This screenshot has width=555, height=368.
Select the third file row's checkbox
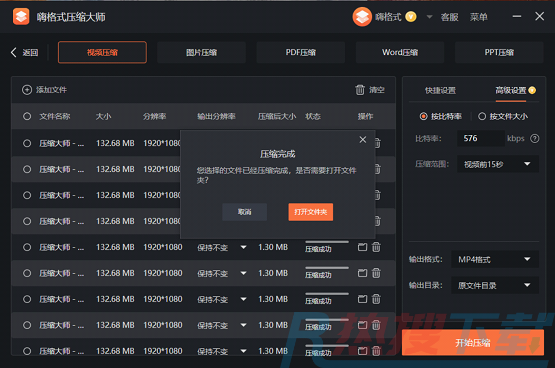[27, 195]
